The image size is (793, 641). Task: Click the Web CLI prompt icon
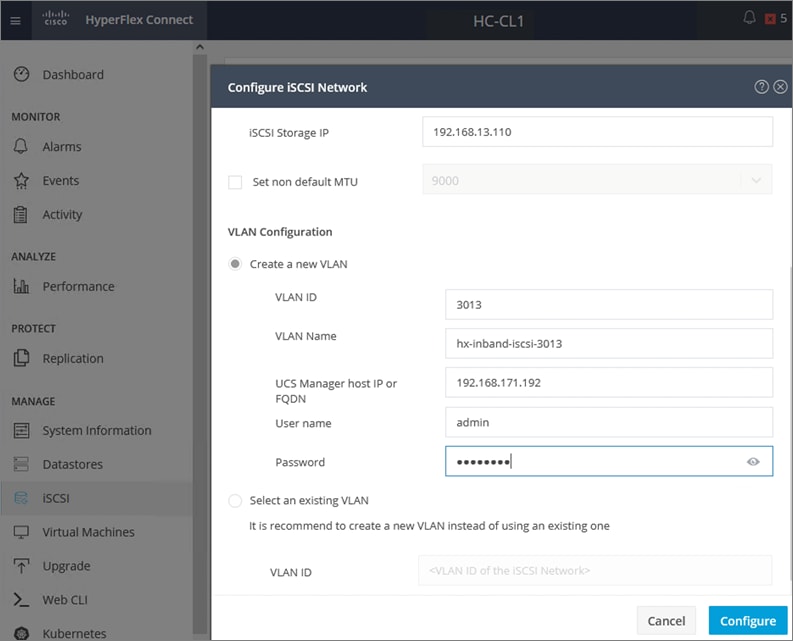[x=21, y=600]
